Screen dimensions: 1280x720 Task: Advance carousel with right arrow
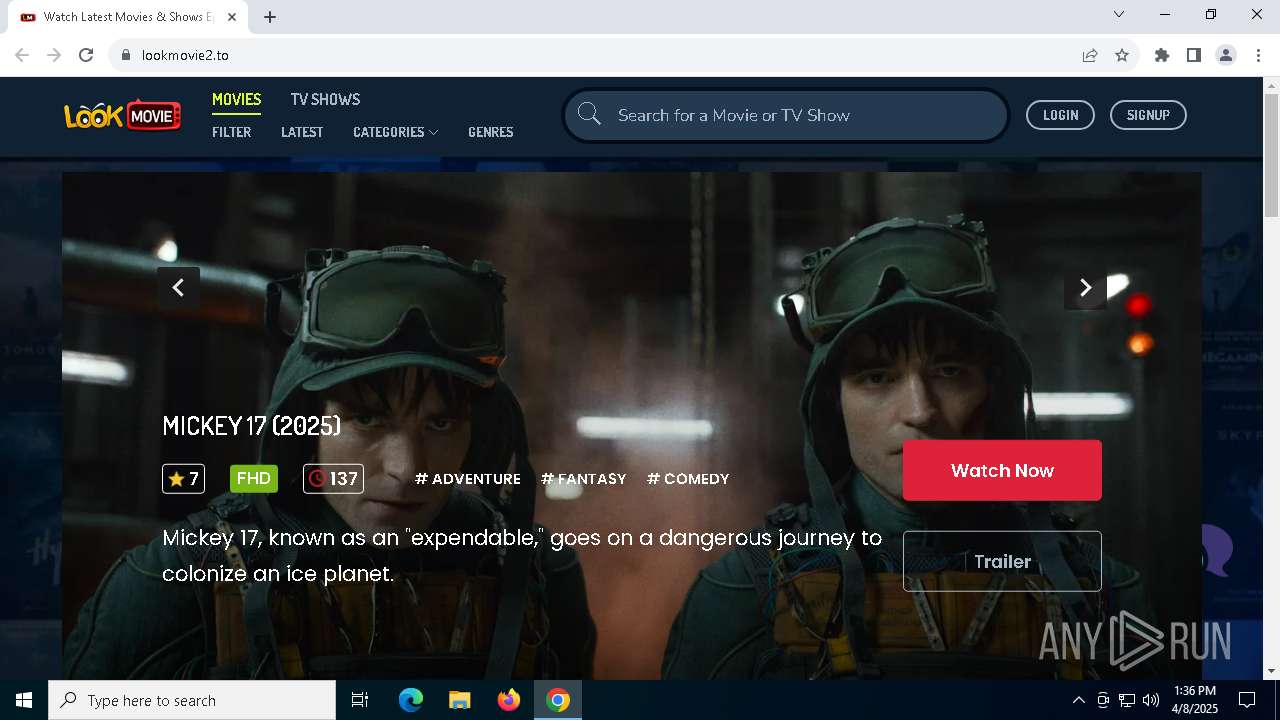[x=1085, y=288]
